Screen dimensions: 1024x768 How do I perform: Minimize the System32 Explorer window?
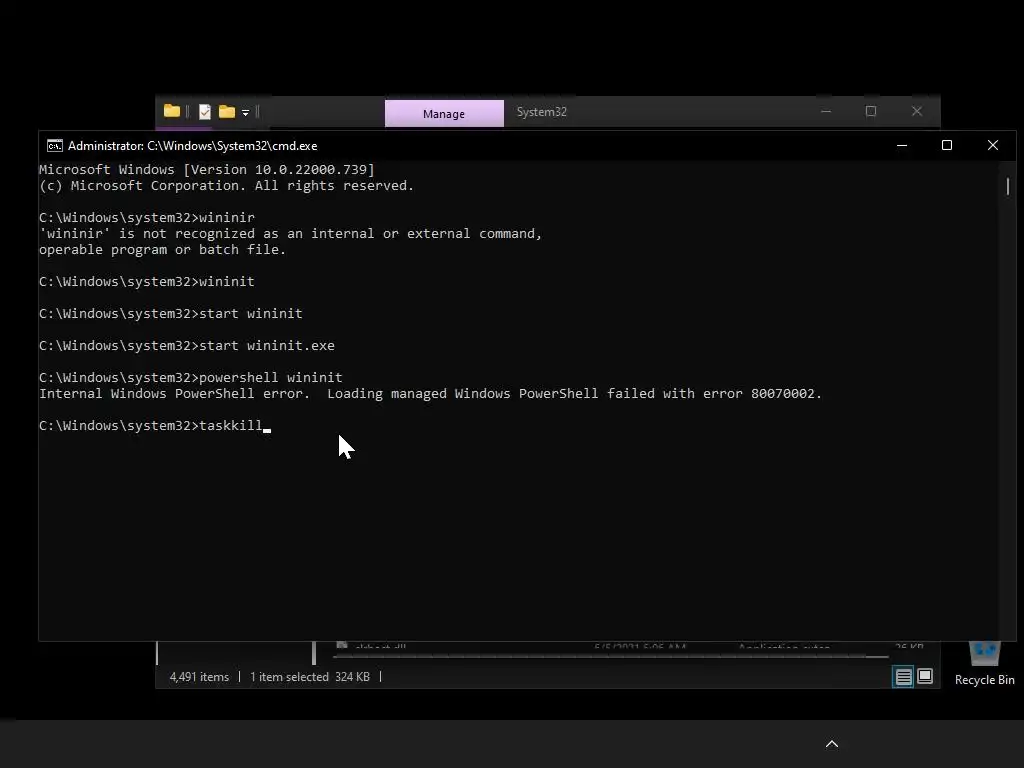tap(826, 112)
